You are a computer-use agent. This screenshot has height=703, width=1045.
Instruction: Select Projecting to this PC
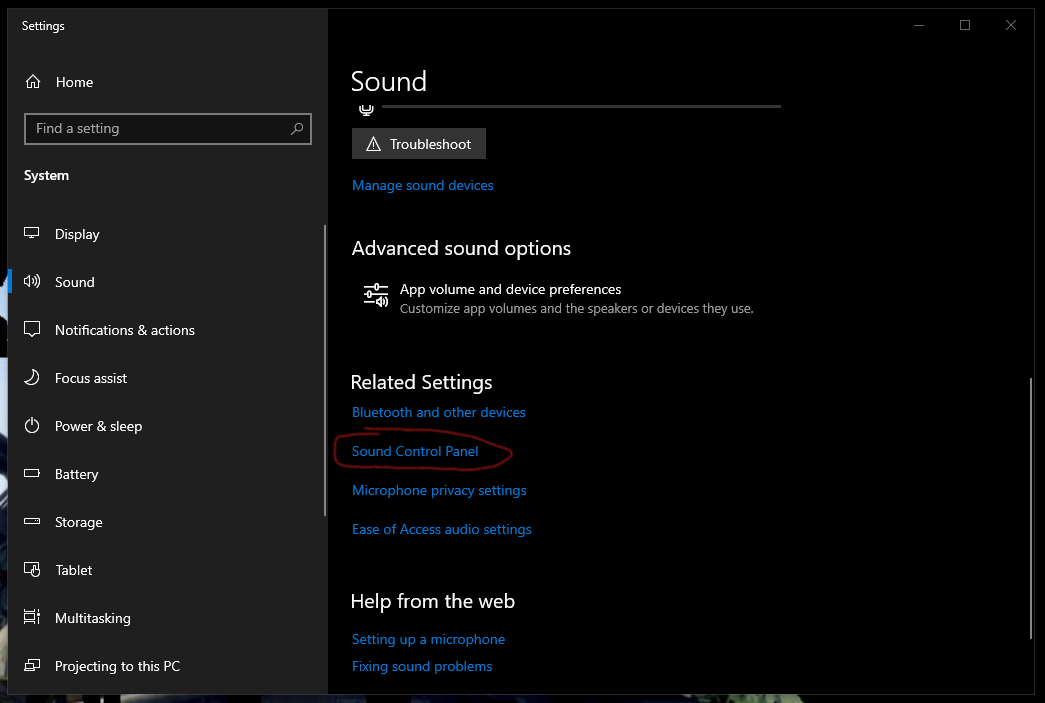[117, 666]
